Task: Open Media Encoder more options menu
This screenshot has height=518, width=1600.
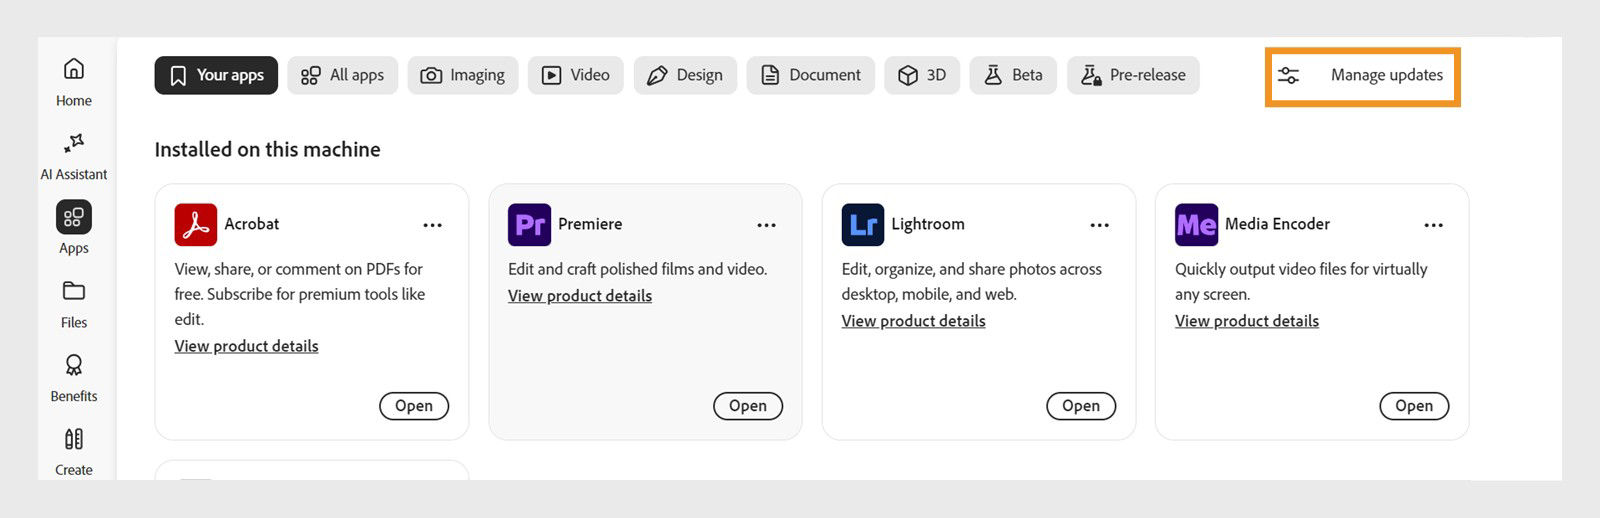Action: 1433,225
